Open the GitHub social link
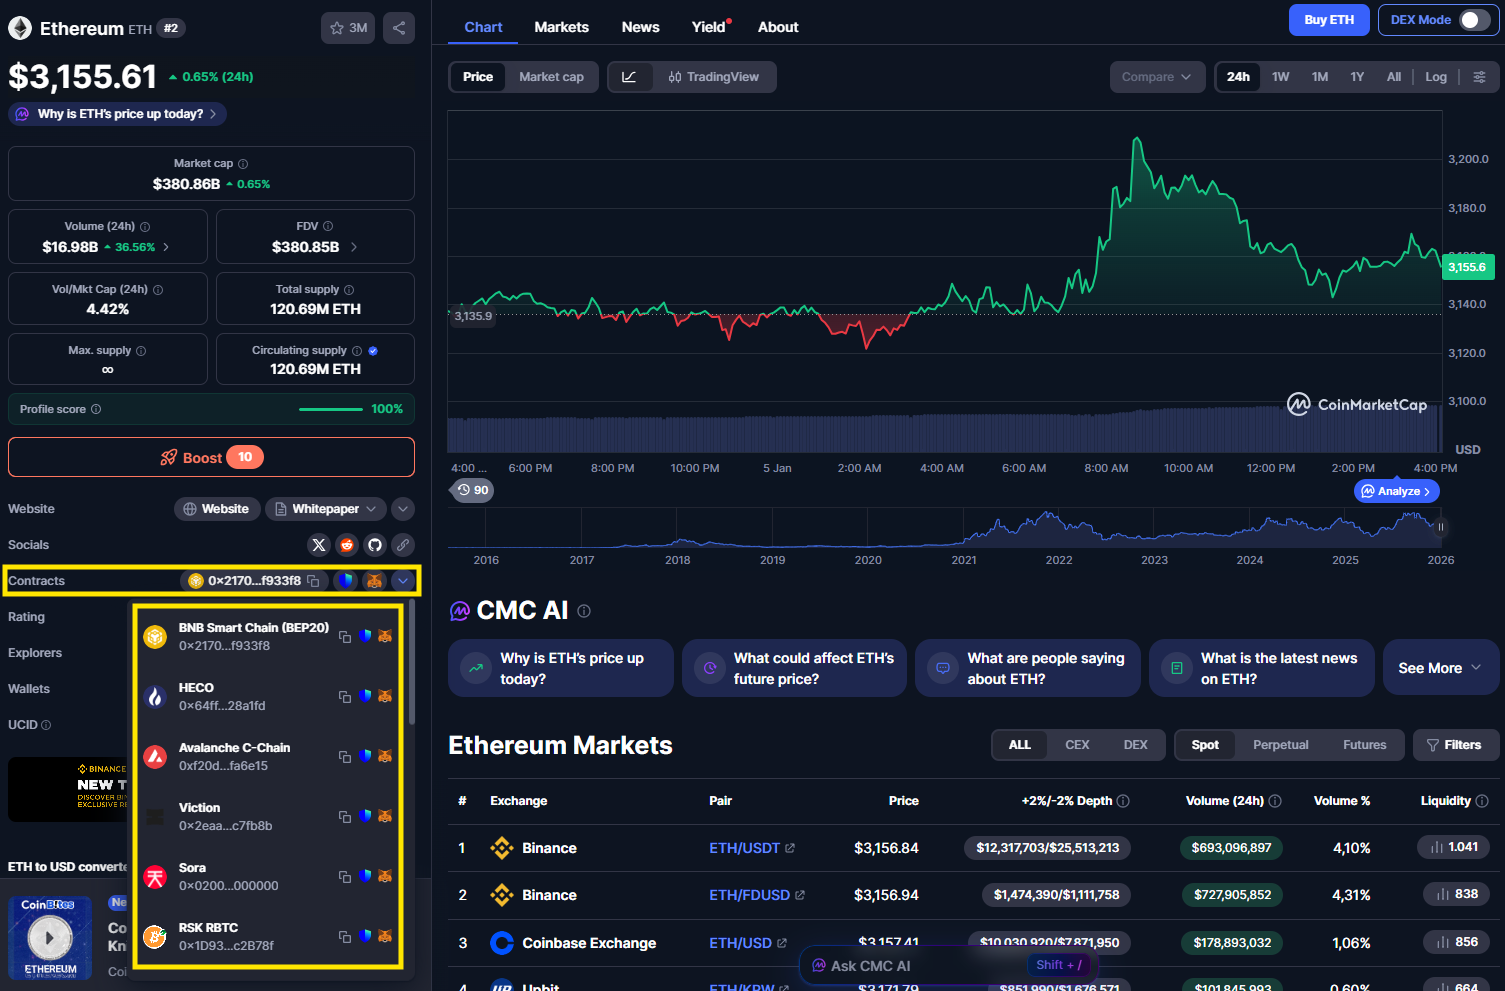 pos(375,545)
